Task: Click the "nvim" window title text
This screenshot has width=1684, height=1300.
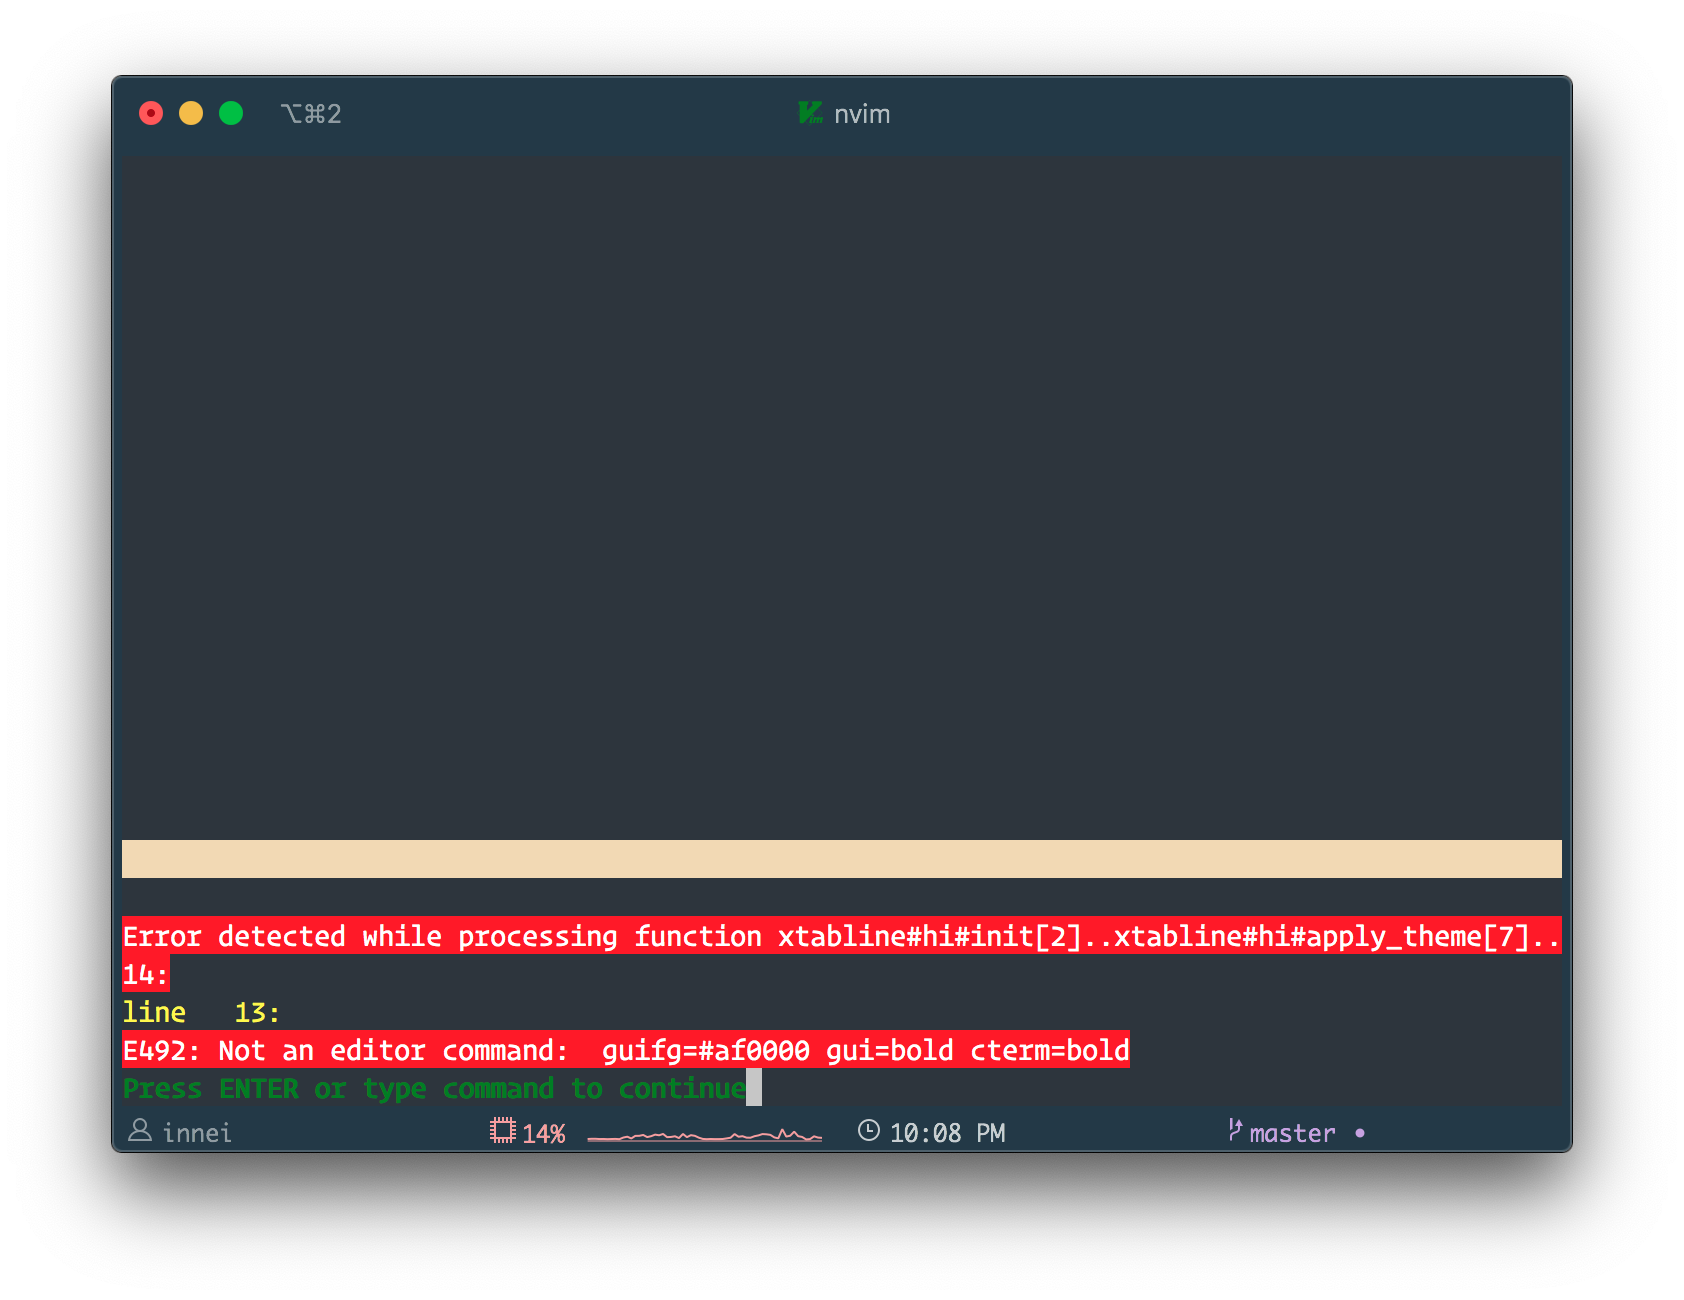Action: tap(863, 114)
